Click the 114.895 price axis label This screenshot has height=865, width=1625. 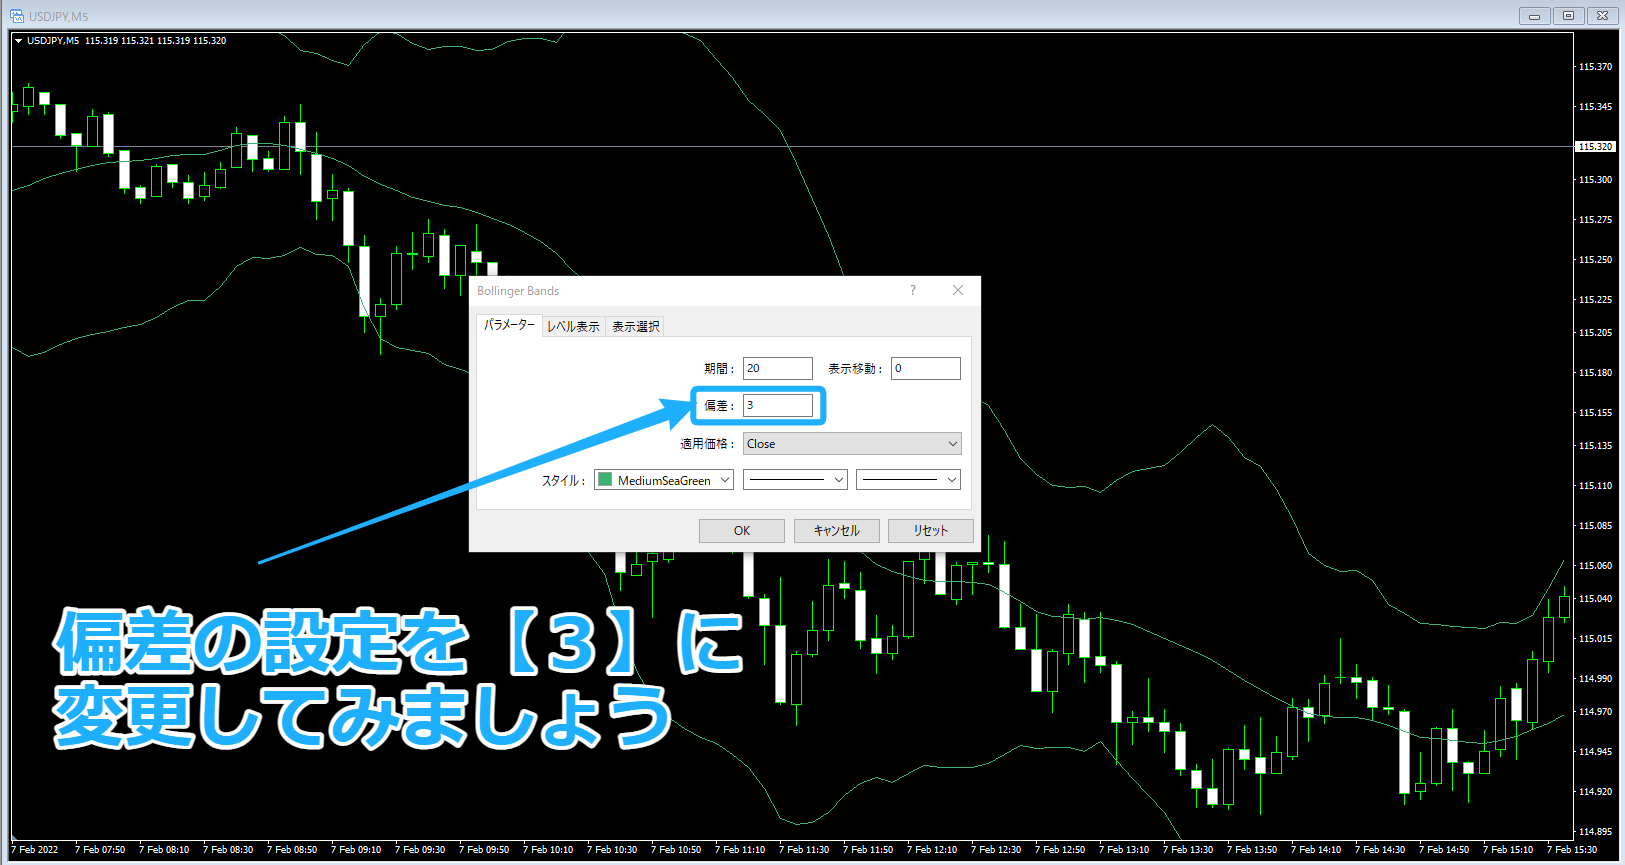(1595, 832)
